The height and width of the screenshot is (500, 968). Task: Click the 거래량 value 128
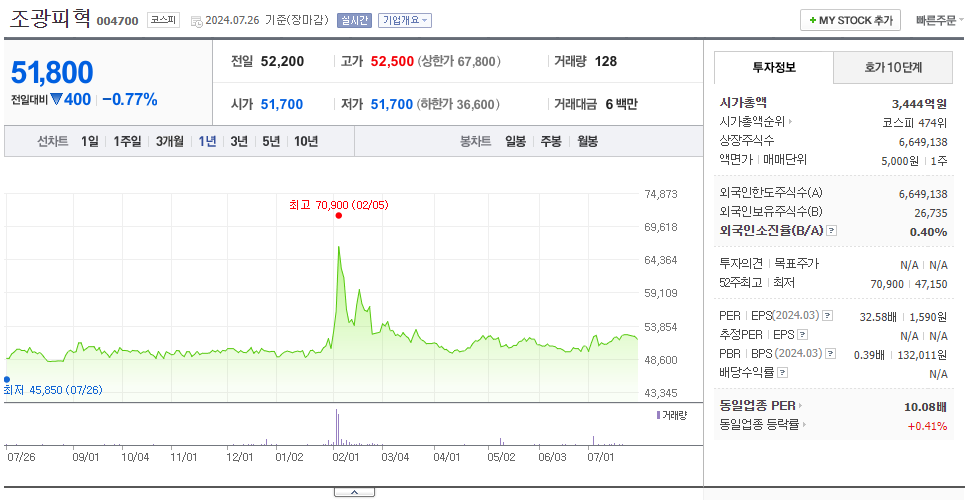[606, 62]
